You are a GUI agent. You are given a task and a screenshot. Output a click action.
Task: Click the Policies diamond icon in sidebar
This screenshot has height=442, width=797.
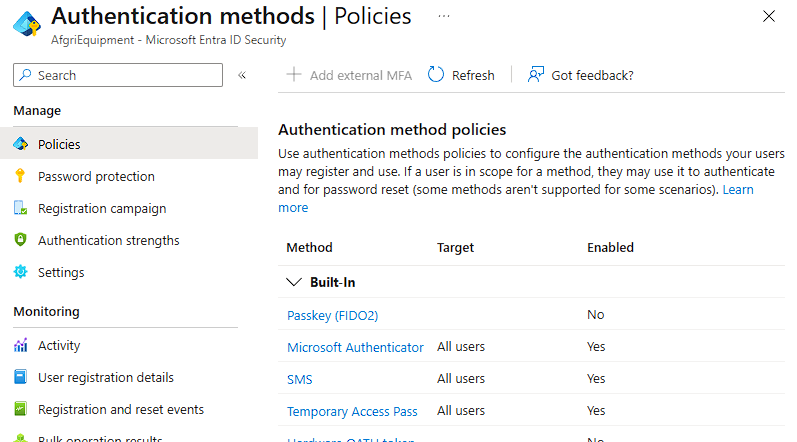(20, 144)
